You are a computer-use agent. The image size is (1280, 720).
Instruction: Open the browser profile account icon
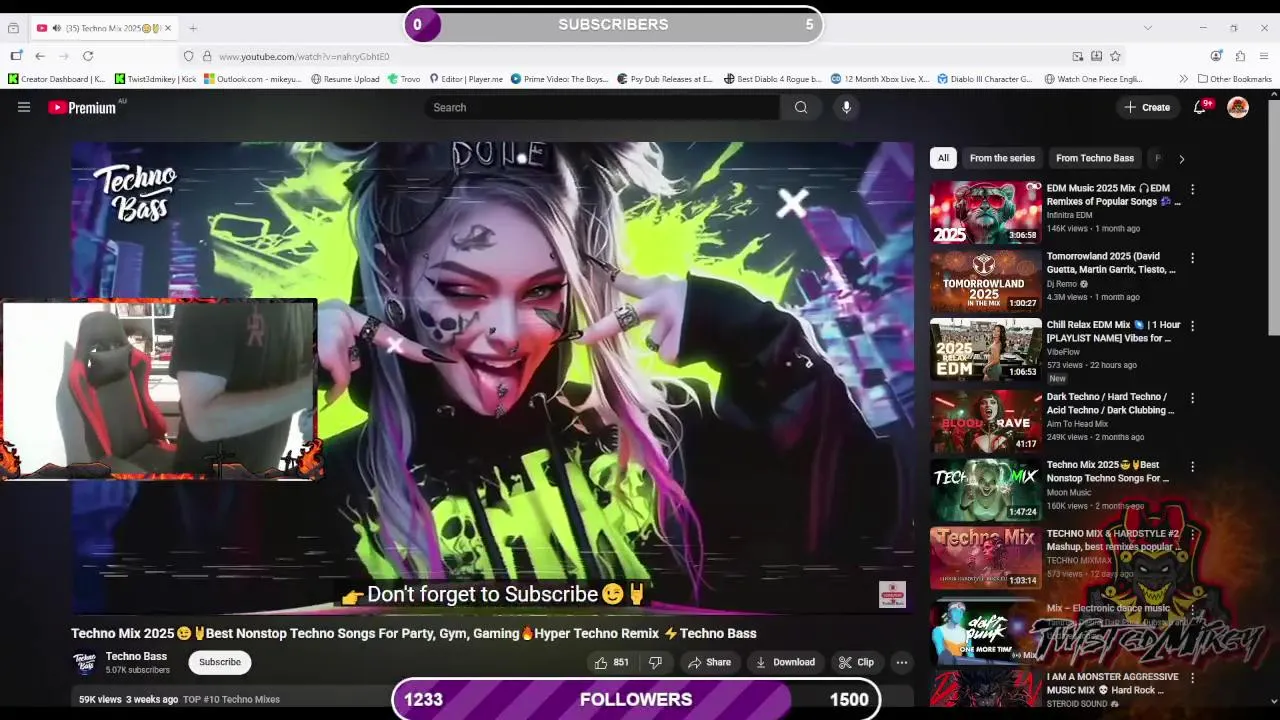(1216, 56)
